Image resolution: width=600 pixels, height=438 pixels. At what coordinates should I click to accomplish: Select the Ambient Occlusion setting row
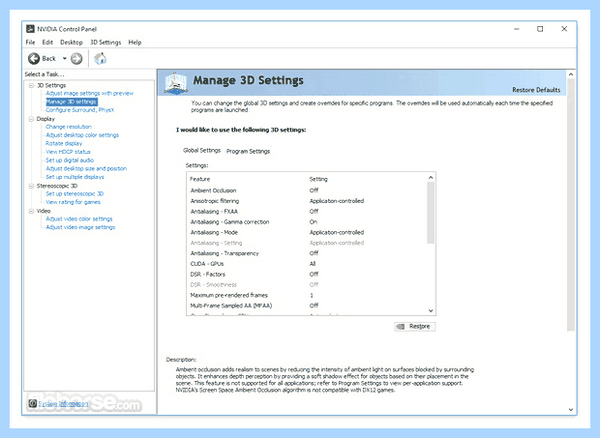(x=307, y=190)
